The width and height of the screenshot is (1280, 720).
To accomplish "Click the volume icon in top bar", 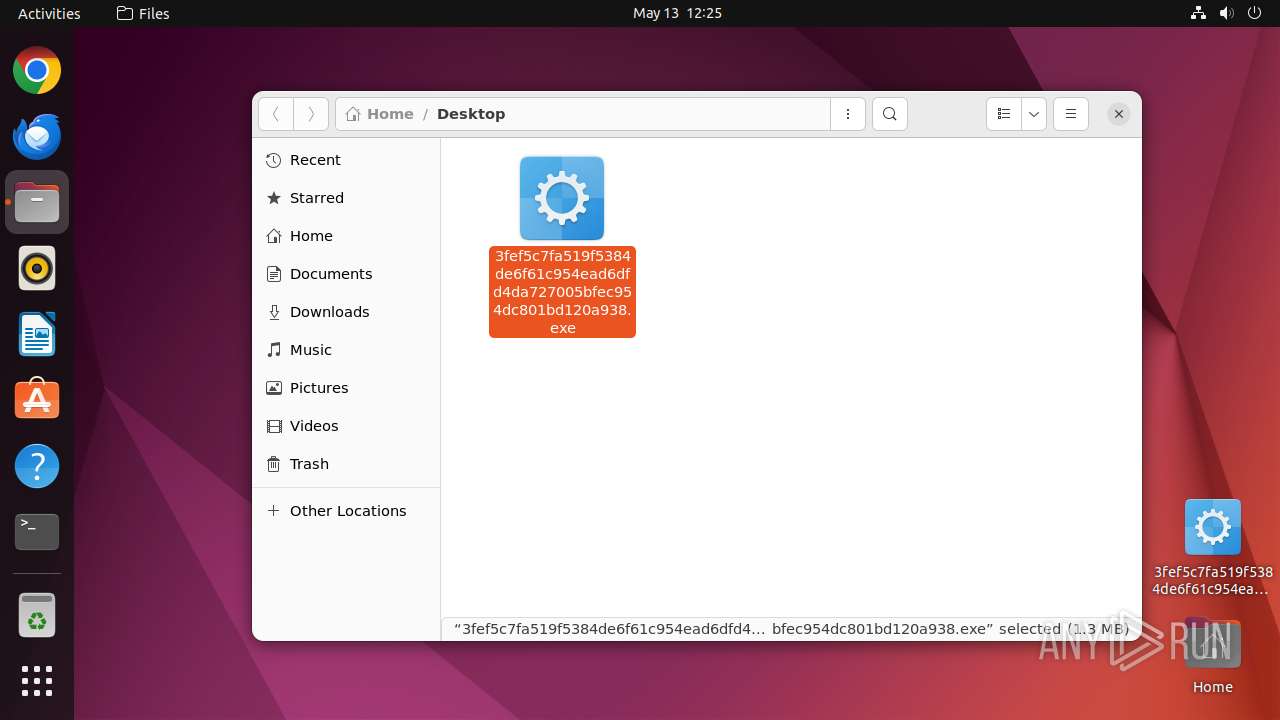I will coord(1226,13).
